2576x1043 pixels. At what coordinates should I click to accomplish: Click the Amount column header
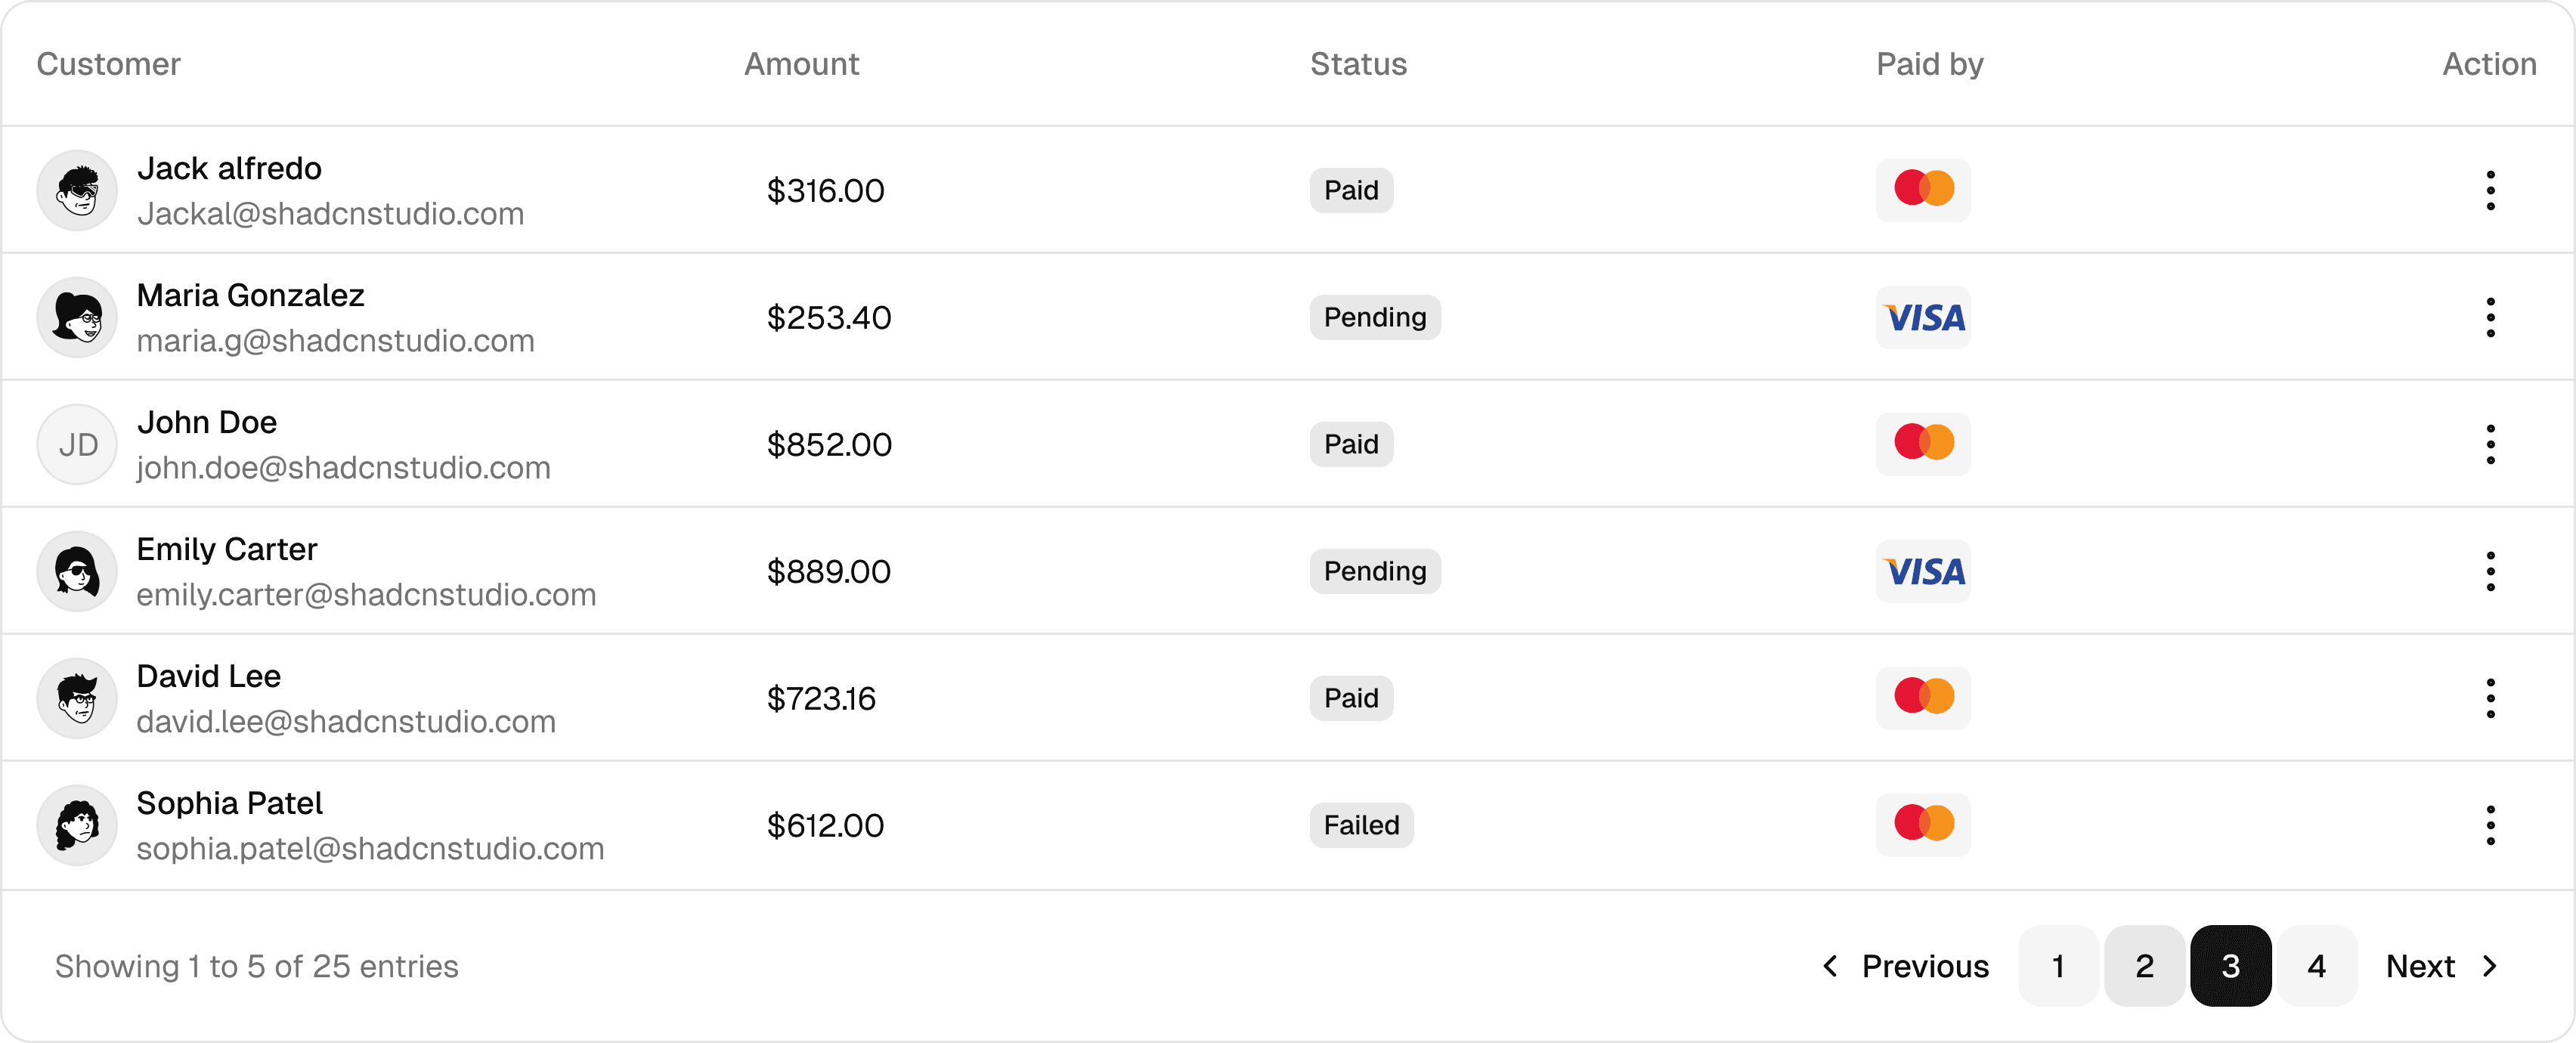pos(801,64)
